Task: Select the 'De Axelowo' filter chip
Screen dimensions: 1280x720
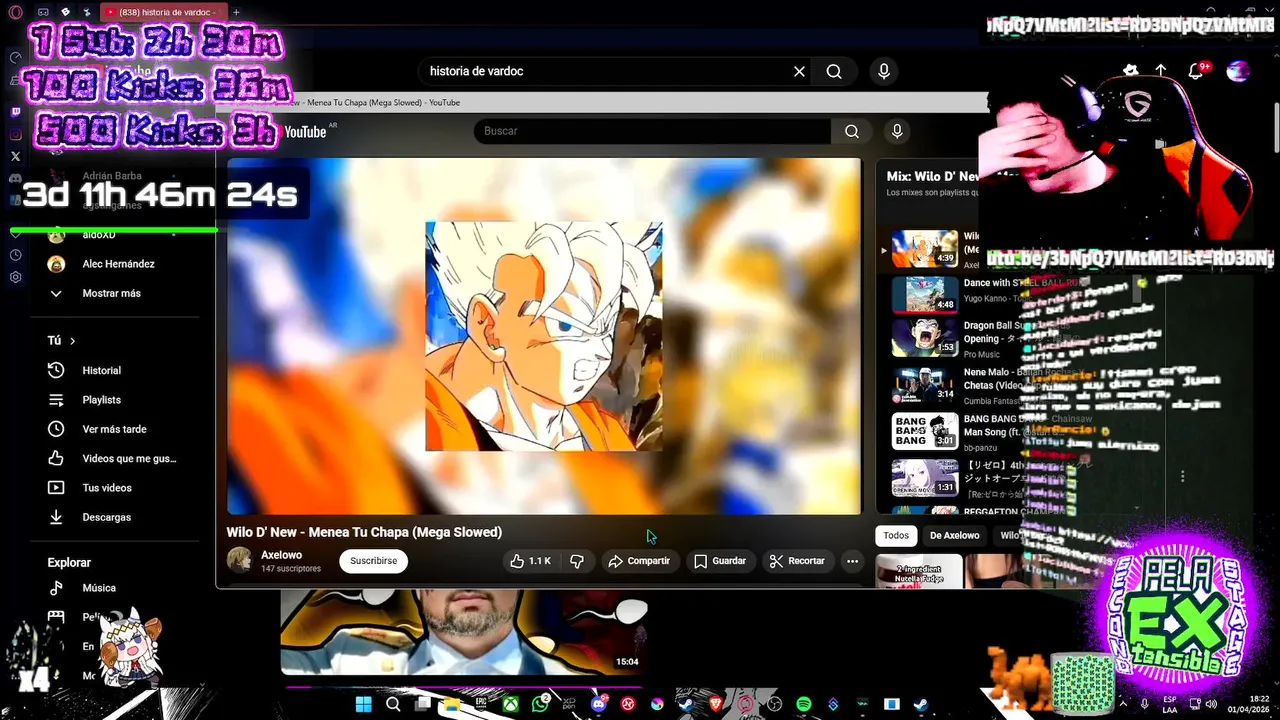Action: (955, 536)
